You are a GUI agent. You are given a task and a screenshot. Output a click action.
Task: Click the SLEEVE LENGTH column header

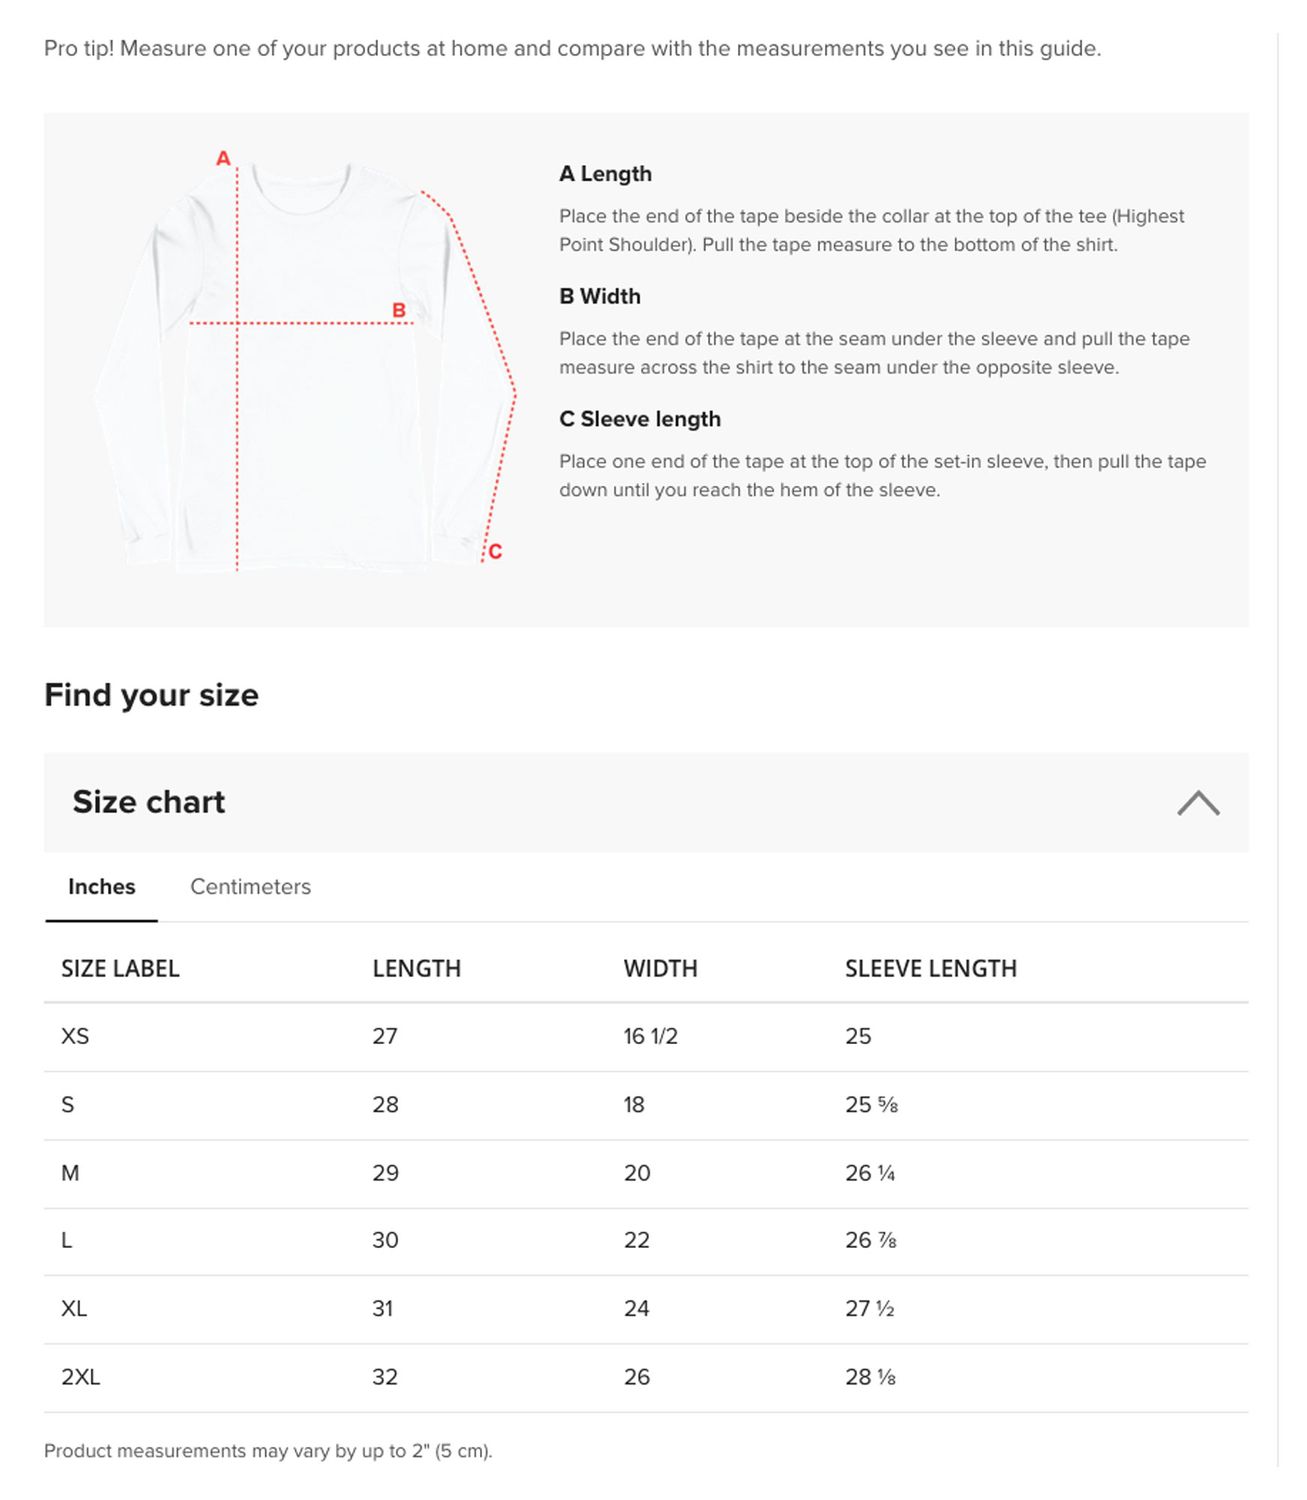(x=930, y=968)
